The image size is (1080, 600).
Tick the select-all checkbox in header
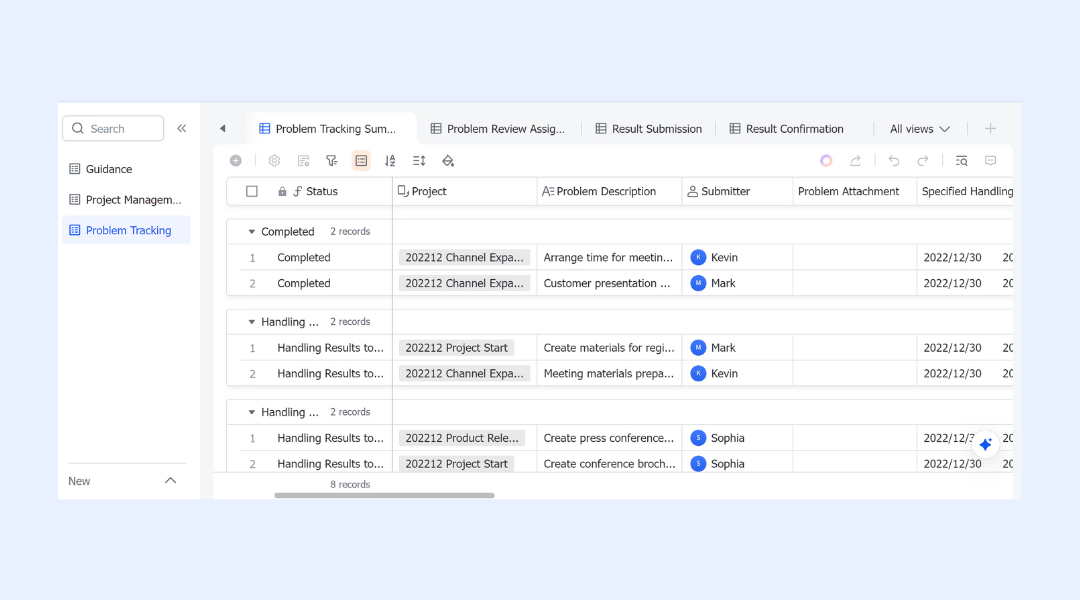251,192
